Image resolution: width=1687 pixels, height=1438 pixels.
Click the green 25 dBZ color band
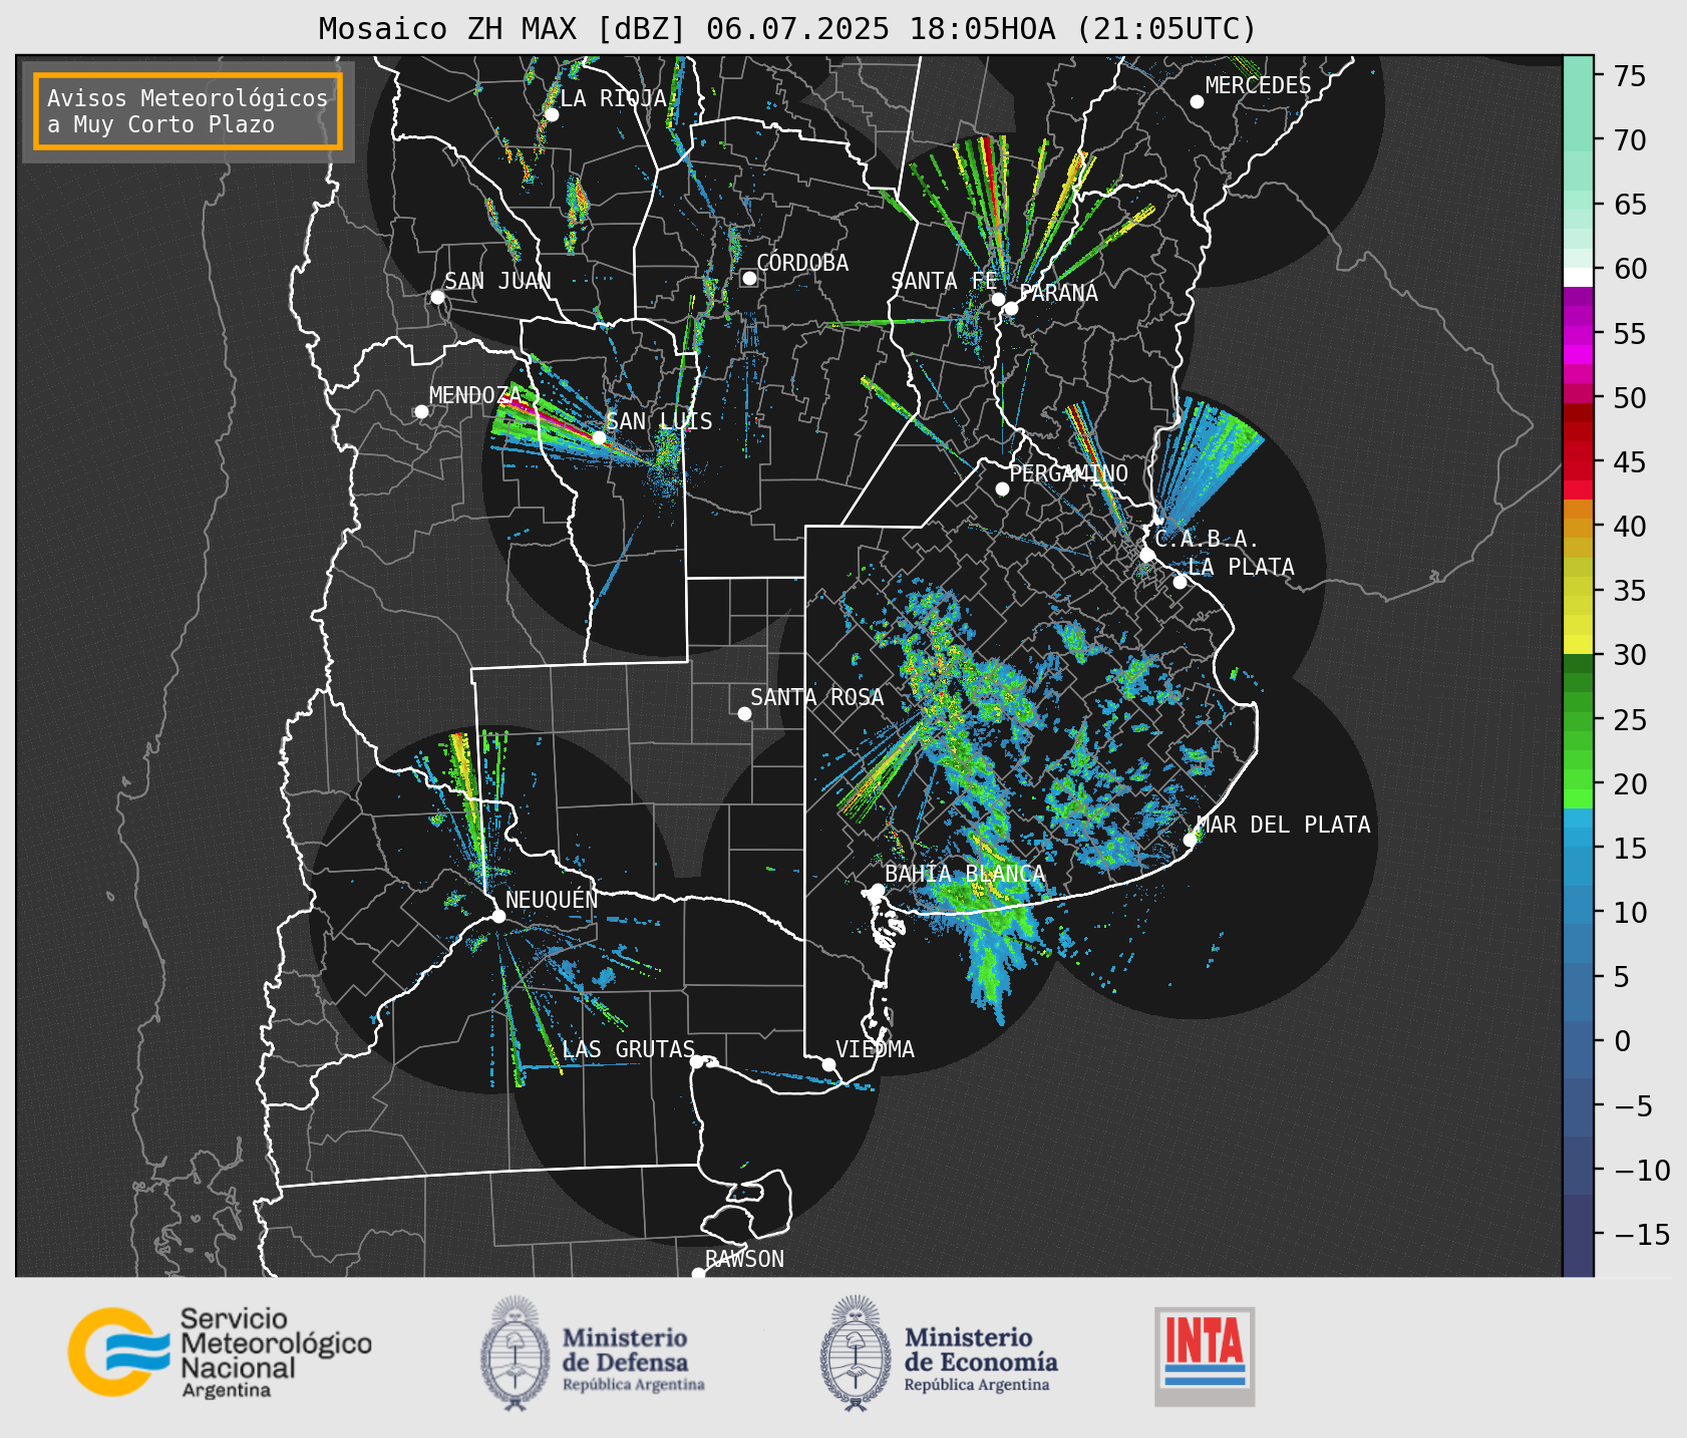click(1578, 719)
